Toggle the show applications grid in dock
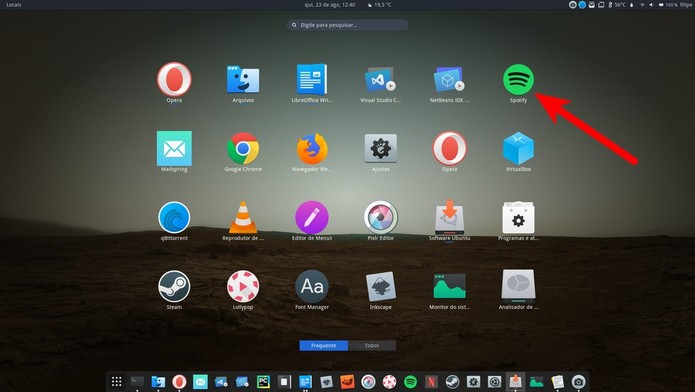 [117, 382]
